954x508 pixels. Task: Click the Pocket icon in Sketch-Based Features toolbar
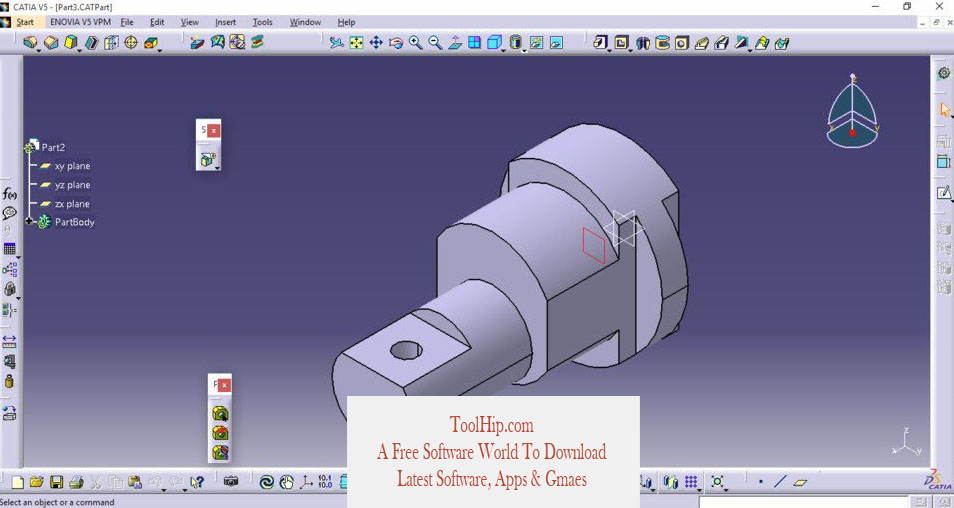point(621,43)
